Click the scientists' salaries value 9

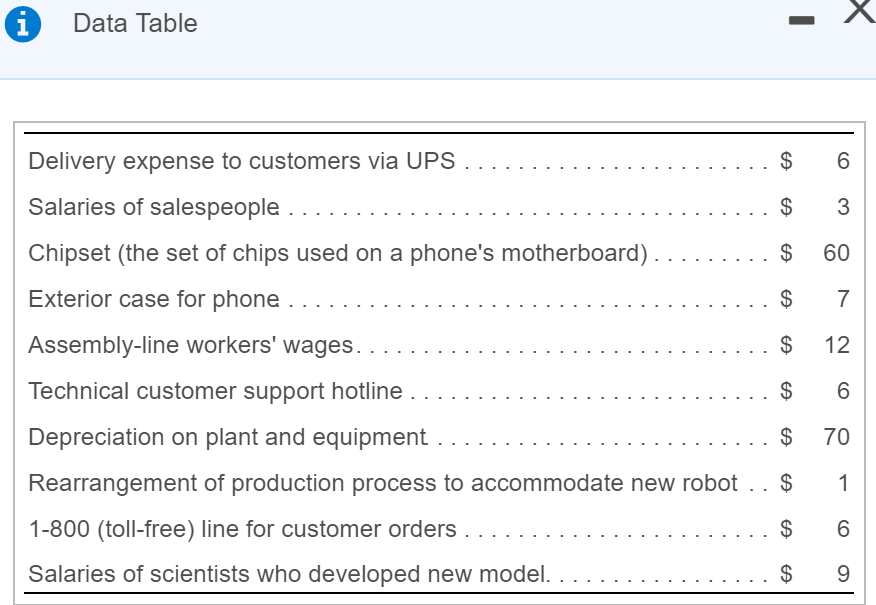point(844,574)
